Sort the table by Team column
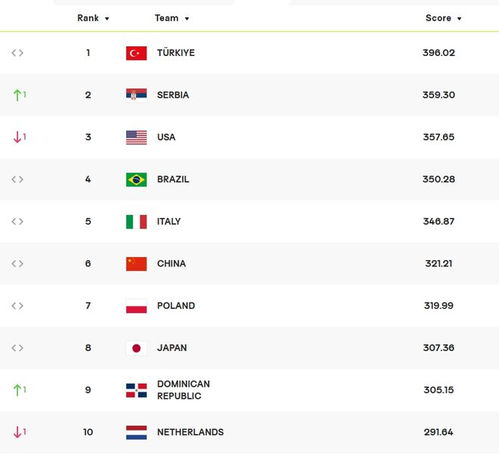 point(172,18)
